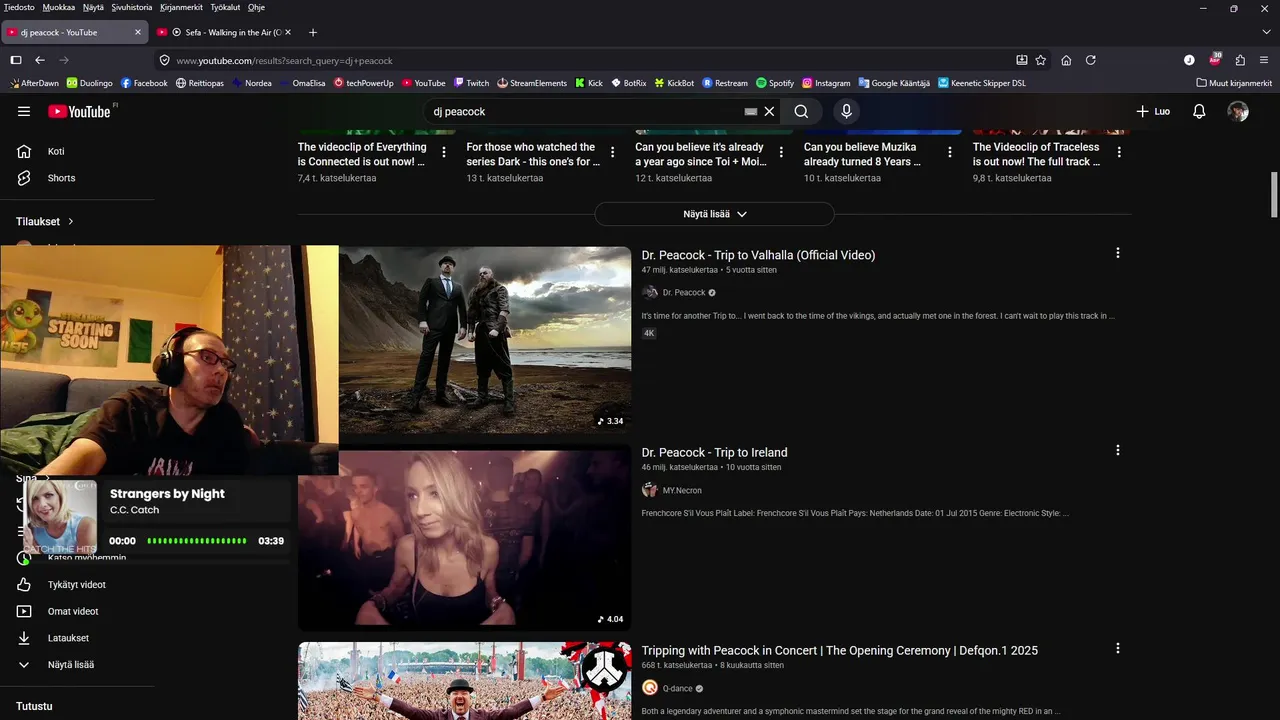Open Tykätyt videot in sidebar

pyautogui.click(x=77, y=585)
